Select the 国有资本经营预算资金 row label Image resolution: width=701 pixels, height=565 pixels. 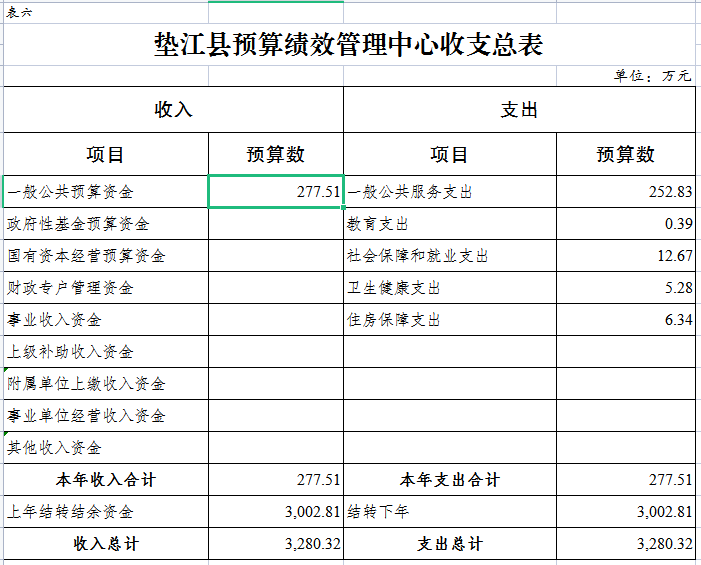click(x=106, y=256)
